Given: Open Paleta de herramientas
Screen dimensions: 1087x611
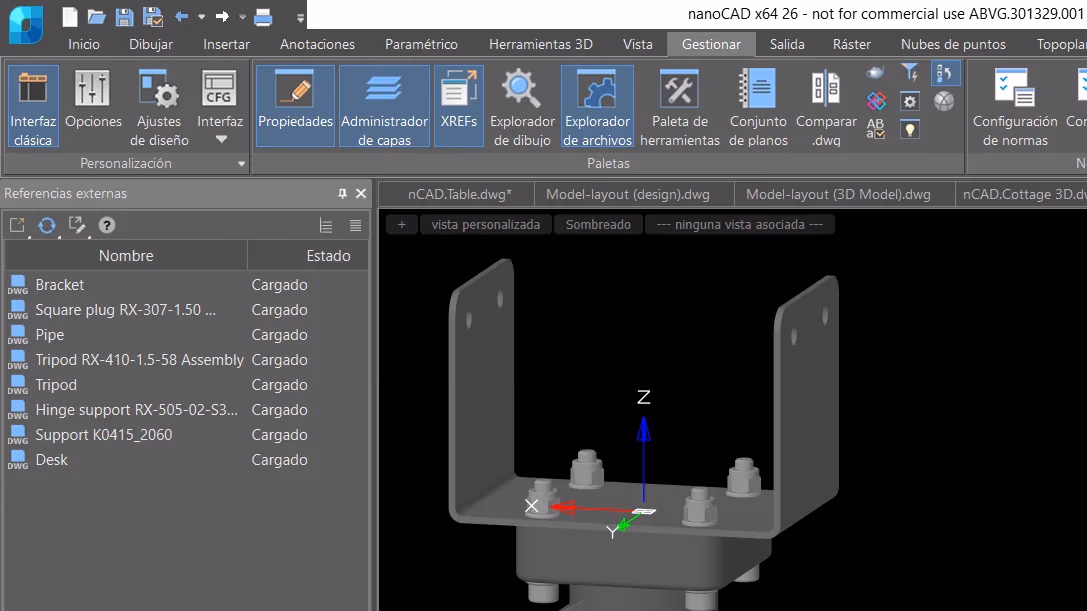Looking at the screenshot, I should pos(679,106).
